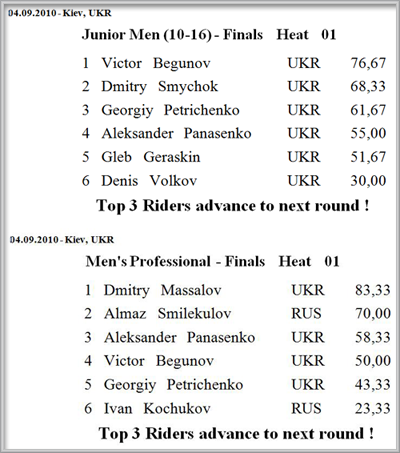Click the second 04.09.2010 - Kiev, UKR line
Image resolution: width=400 pixels, height=453 pixels.
(62, 240)
